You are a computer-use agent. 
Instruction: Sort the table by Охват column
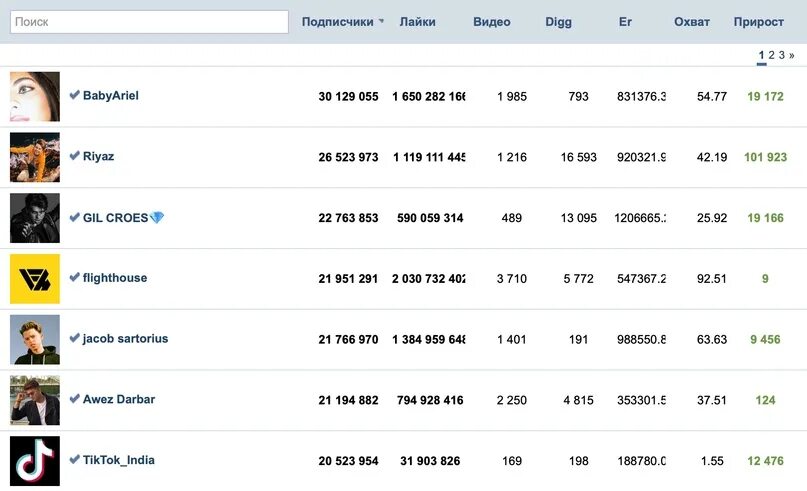pyautogui.click(x=692, y=22)
